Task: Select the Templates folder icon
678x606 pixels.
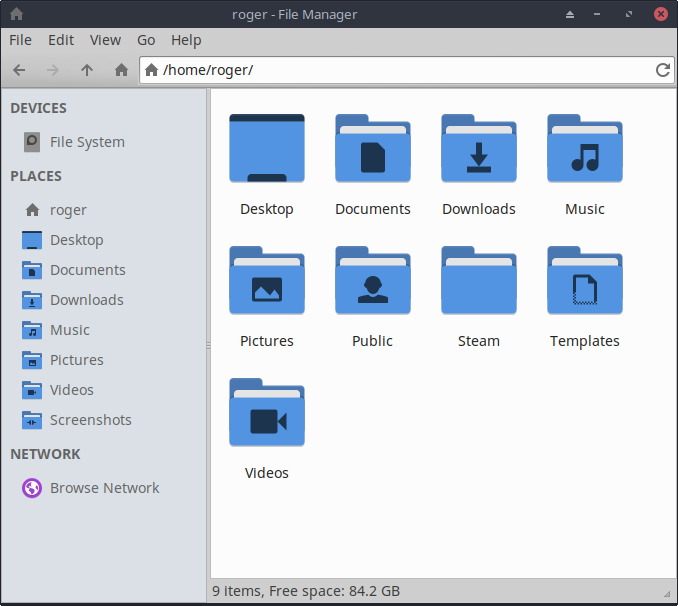Action: (x=585, y=280)
